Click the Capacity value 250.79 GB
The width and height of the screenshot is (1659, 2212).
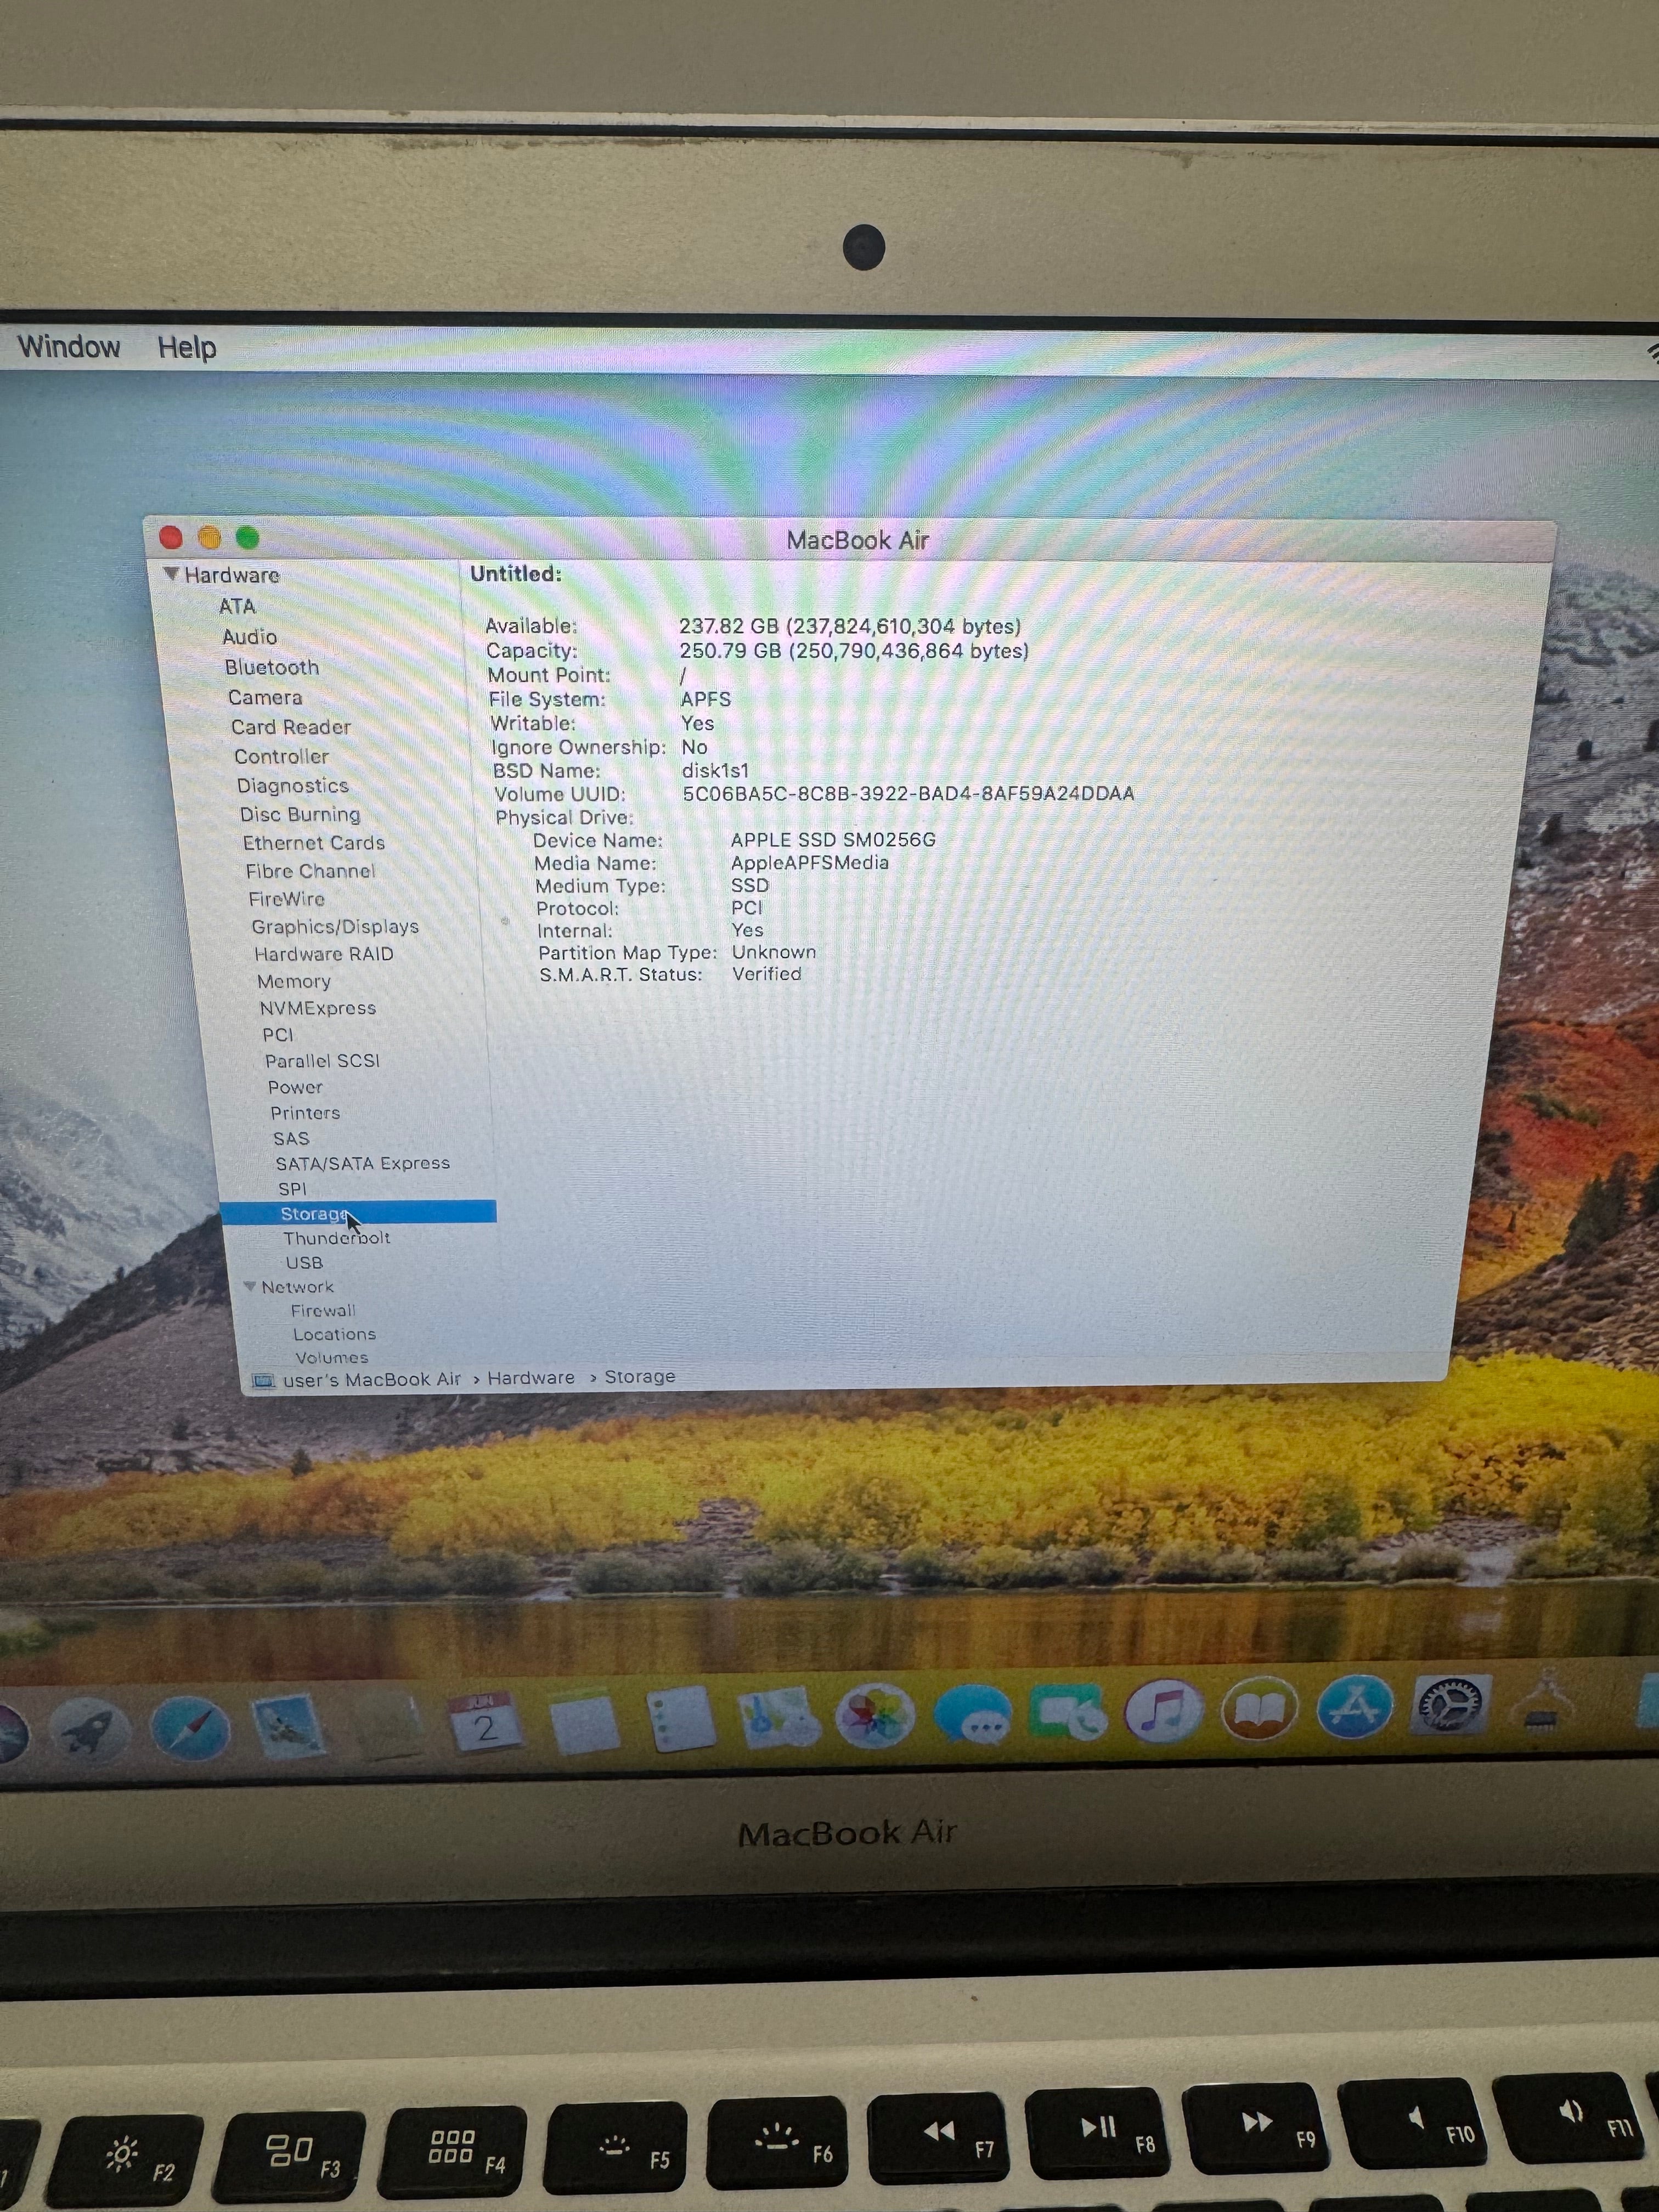tap(854, 651)
